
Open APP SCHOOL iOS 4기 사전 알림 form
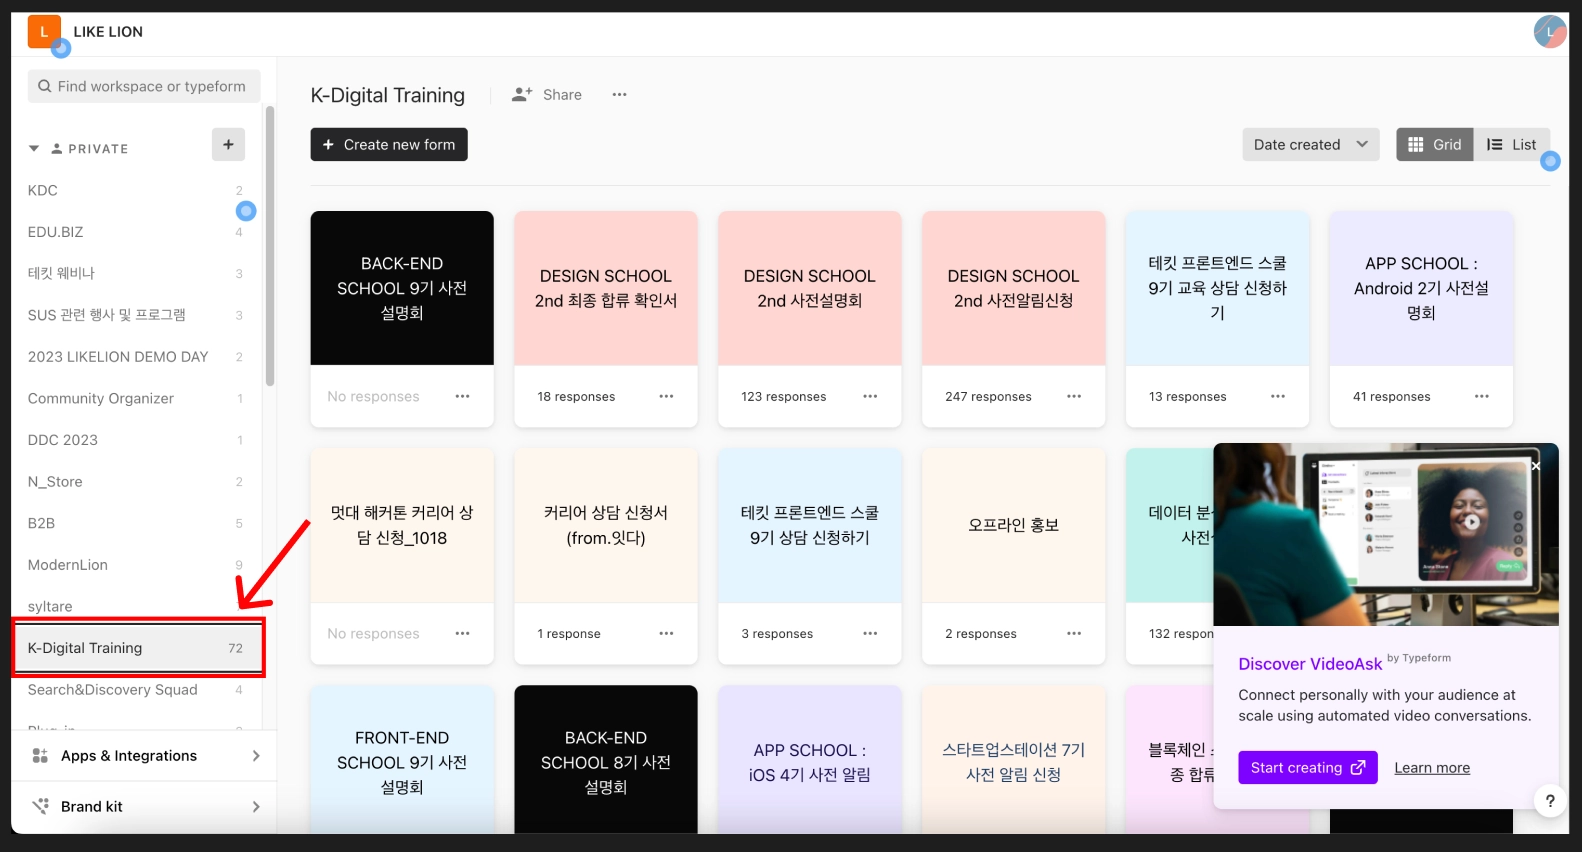pos(810,760)
